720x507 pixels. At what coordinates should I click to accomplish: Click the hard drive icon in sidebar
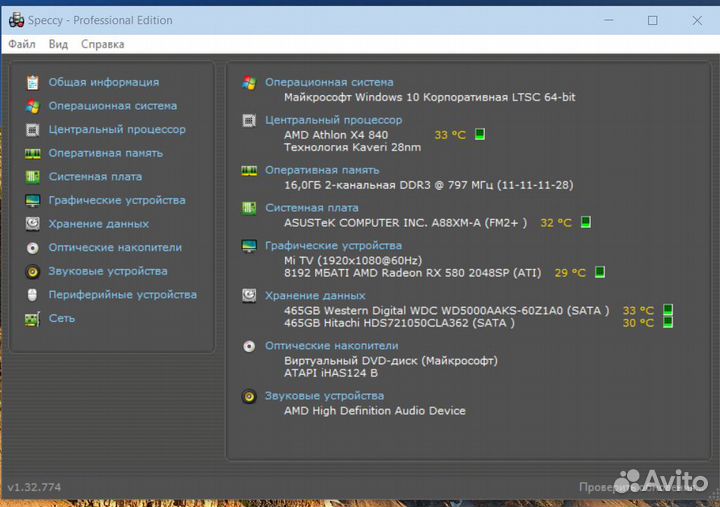point(33,224)
